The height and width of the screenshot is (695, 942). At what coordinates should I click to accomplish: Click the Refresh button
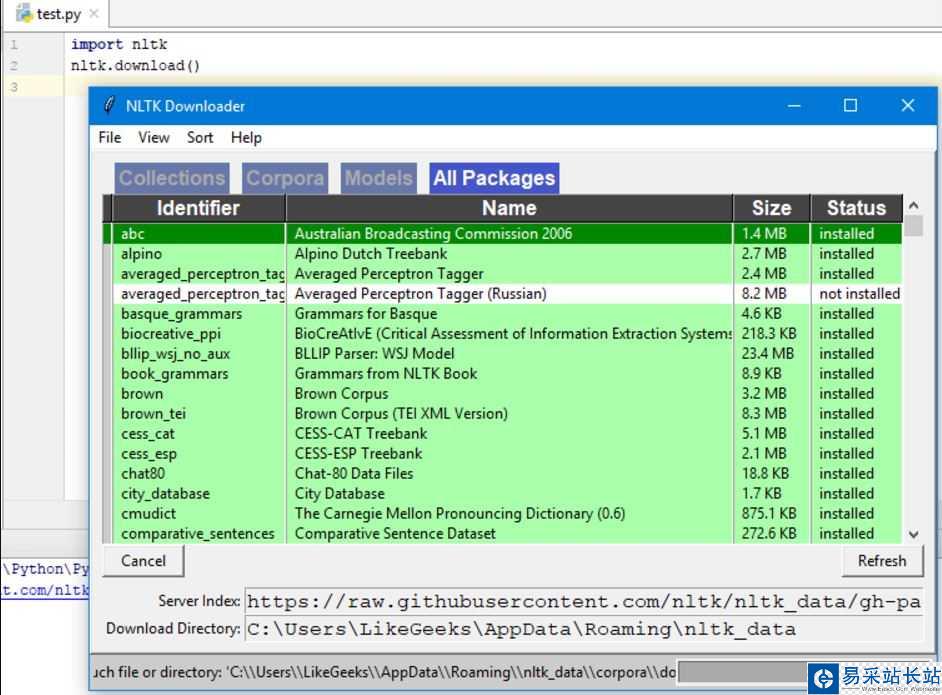point(881,560)
